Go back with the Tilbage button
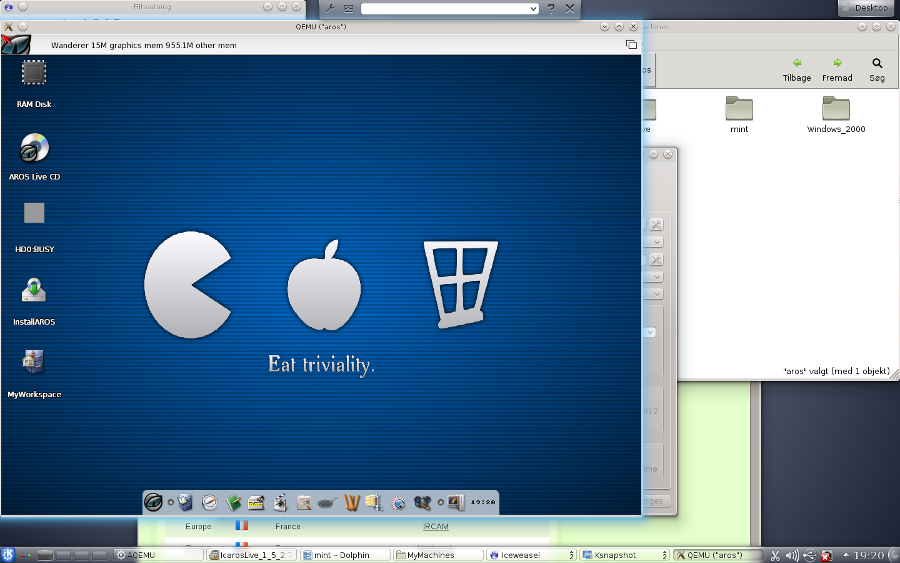Image resolution: width=900 pixels, height=563 pixels. (796, 69)
